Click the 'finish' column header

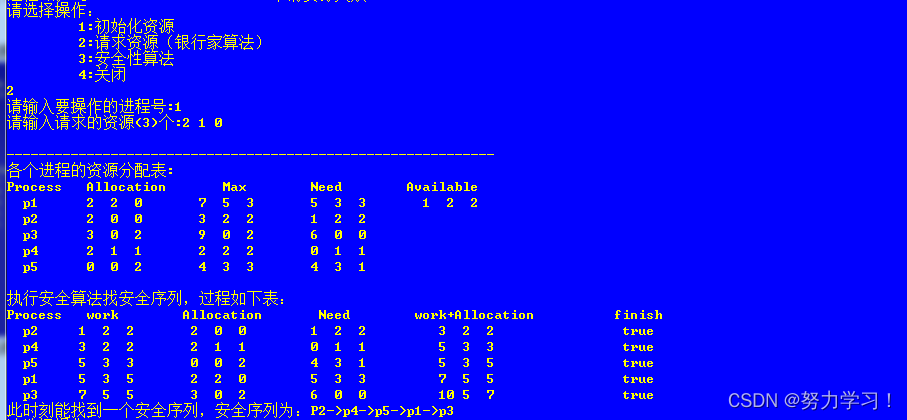(638, 315)
